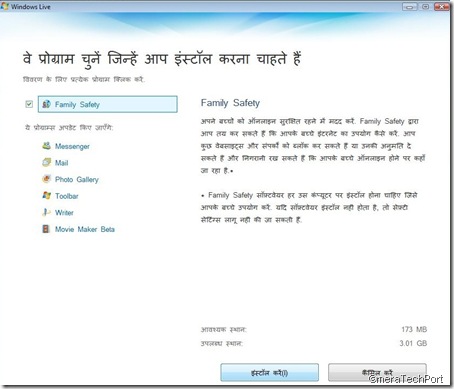Click the Family Safety heading in details pane
The width and height of the screenshot is (454, 389).
pyautogui.click(x=230, y=103)
